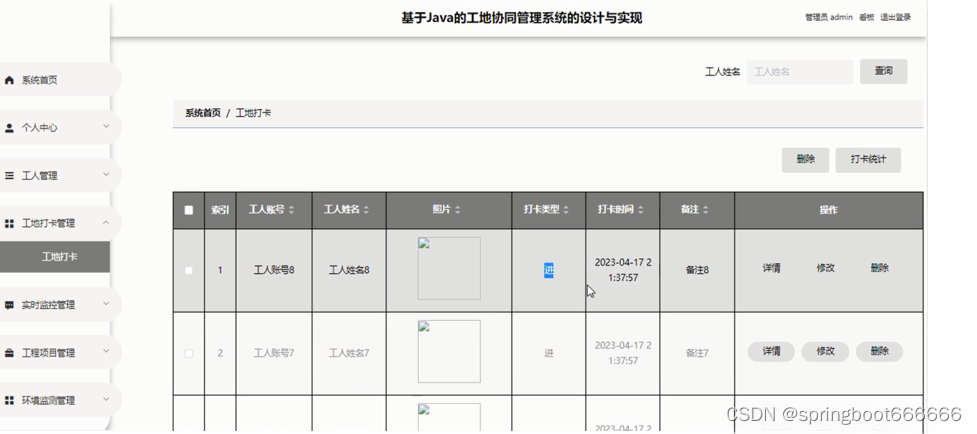
Task: Click the cell 备注8
Action: pos(697,270)
